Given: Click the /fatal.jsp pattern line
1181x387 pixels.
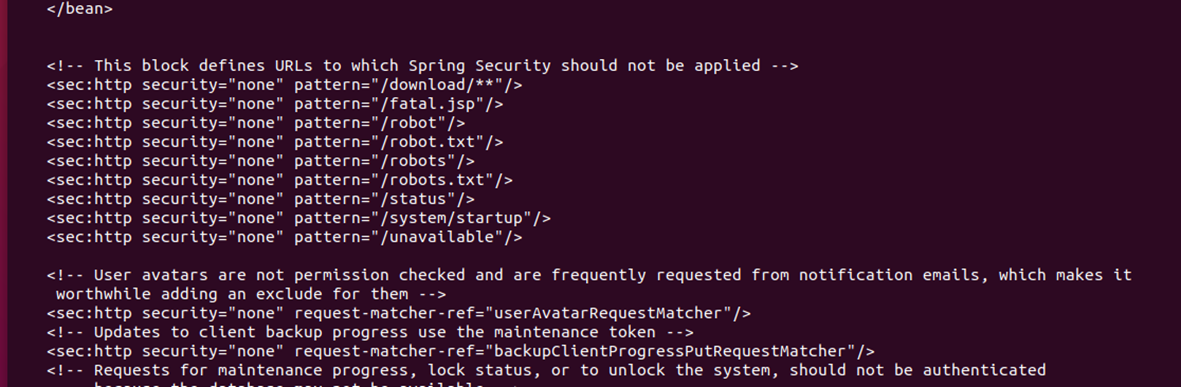Looking at the screenshot, I should (x=275, y=104).
